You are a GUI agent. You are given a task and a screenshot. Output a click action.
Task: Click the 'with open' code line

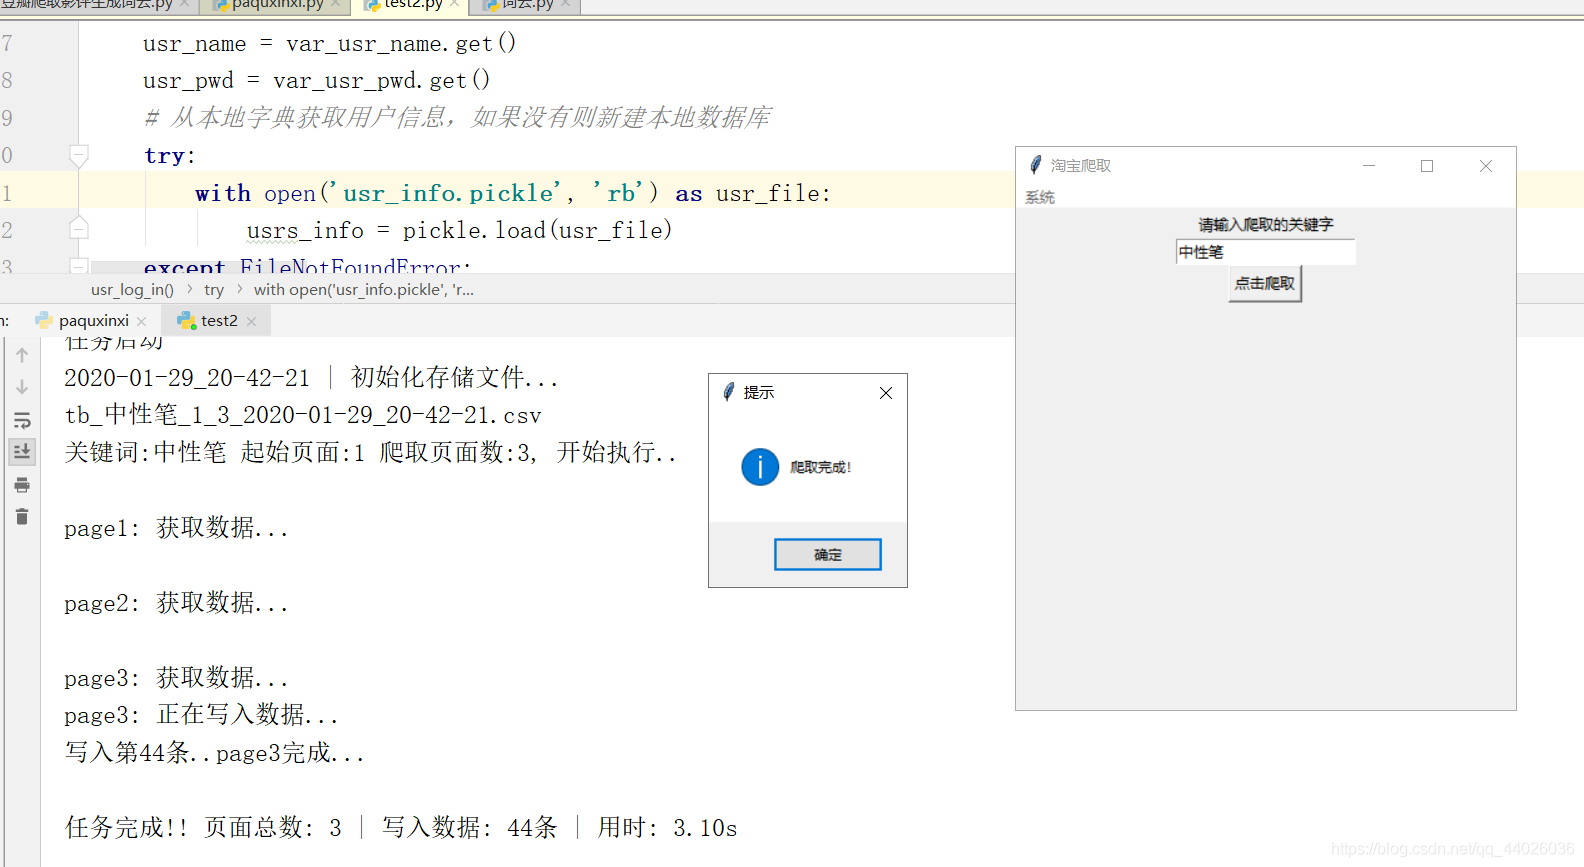[513, 193]
